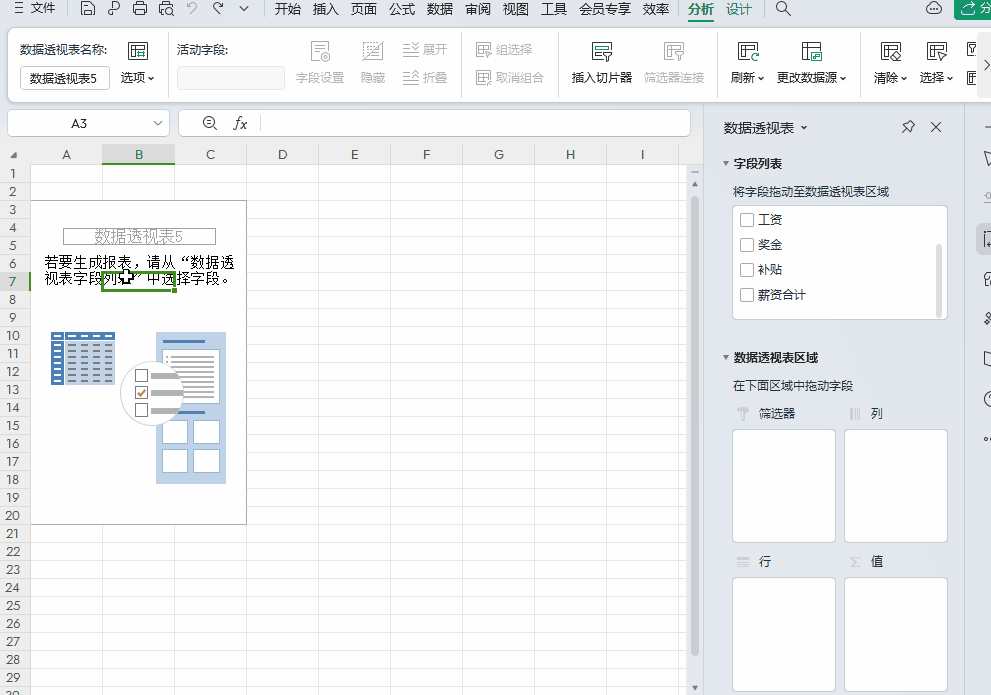Screen dimensions: 991x695
Task: Check the 薪资合计 field
Action: pyautogui.click(x=745, y=294)
